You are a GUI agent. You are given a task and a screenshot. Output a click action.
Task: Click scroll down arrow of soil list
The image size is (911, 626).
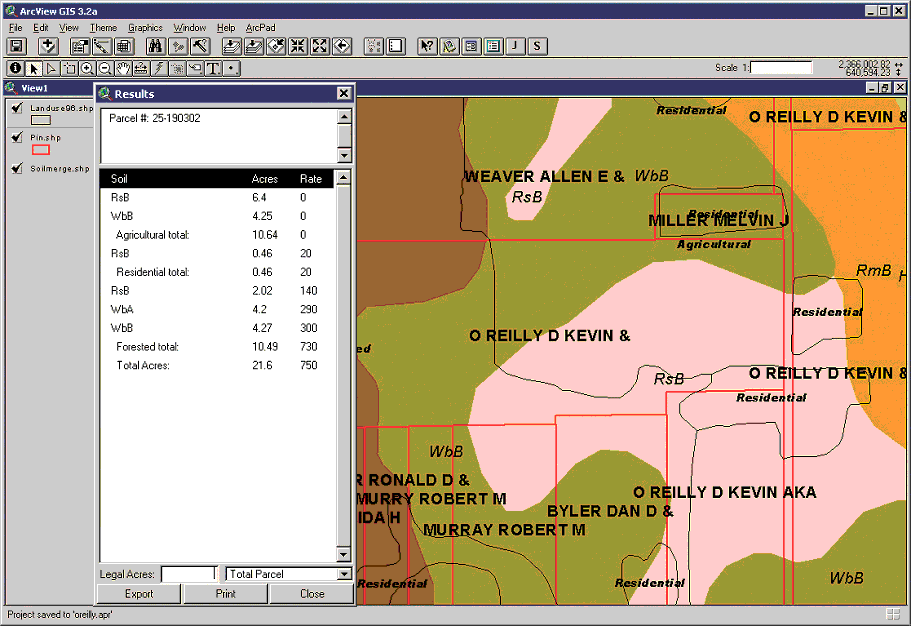point(344,553)
